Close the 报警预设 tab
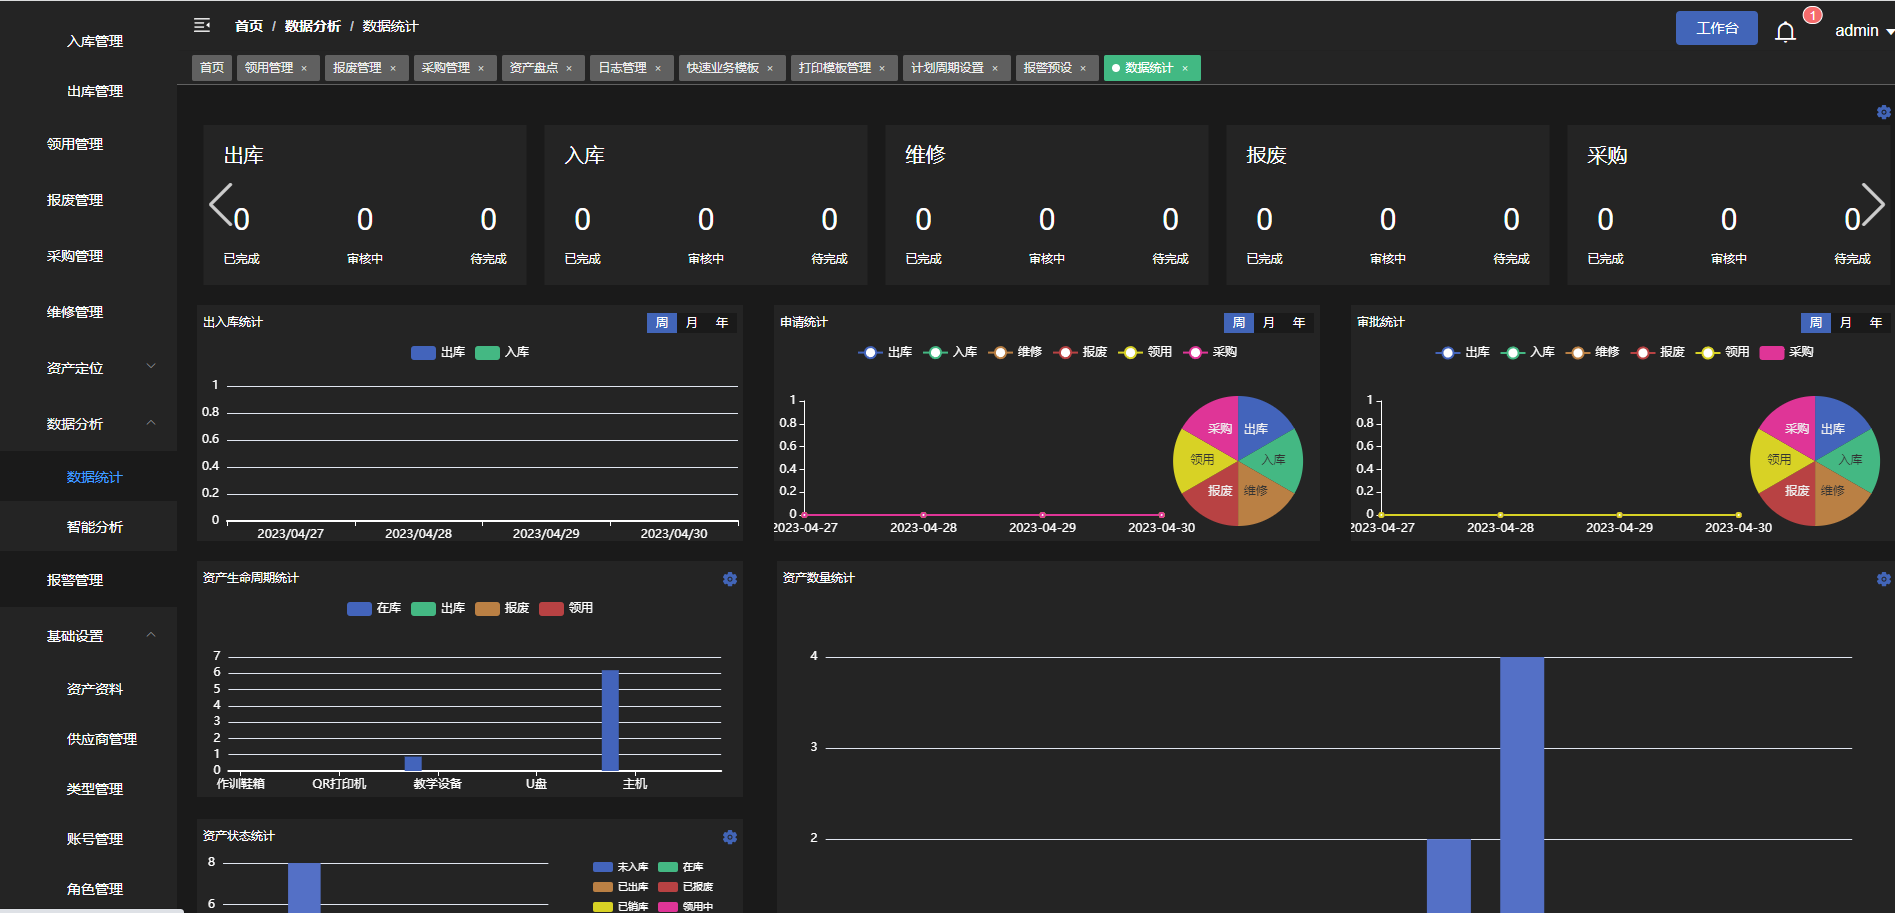Image resolution: width=1895 pixels, height=913 pixels. [x=1083, y=68]
